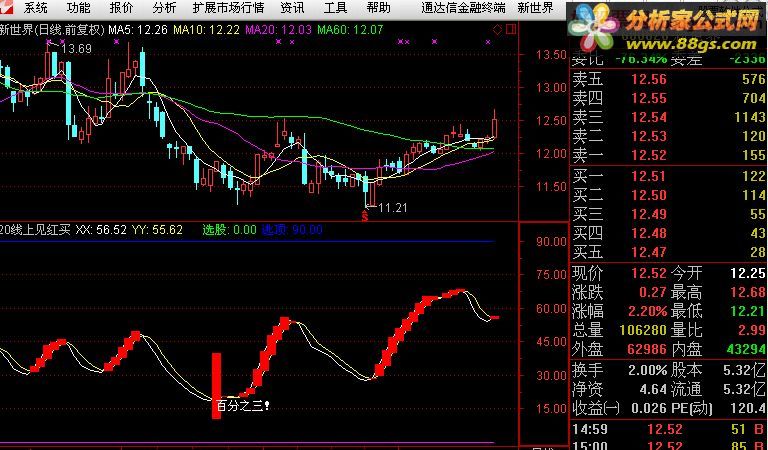This screenshot has width=768, height=450.
Task: Click the 买二 12.50 order row
Action: [669, 195]
